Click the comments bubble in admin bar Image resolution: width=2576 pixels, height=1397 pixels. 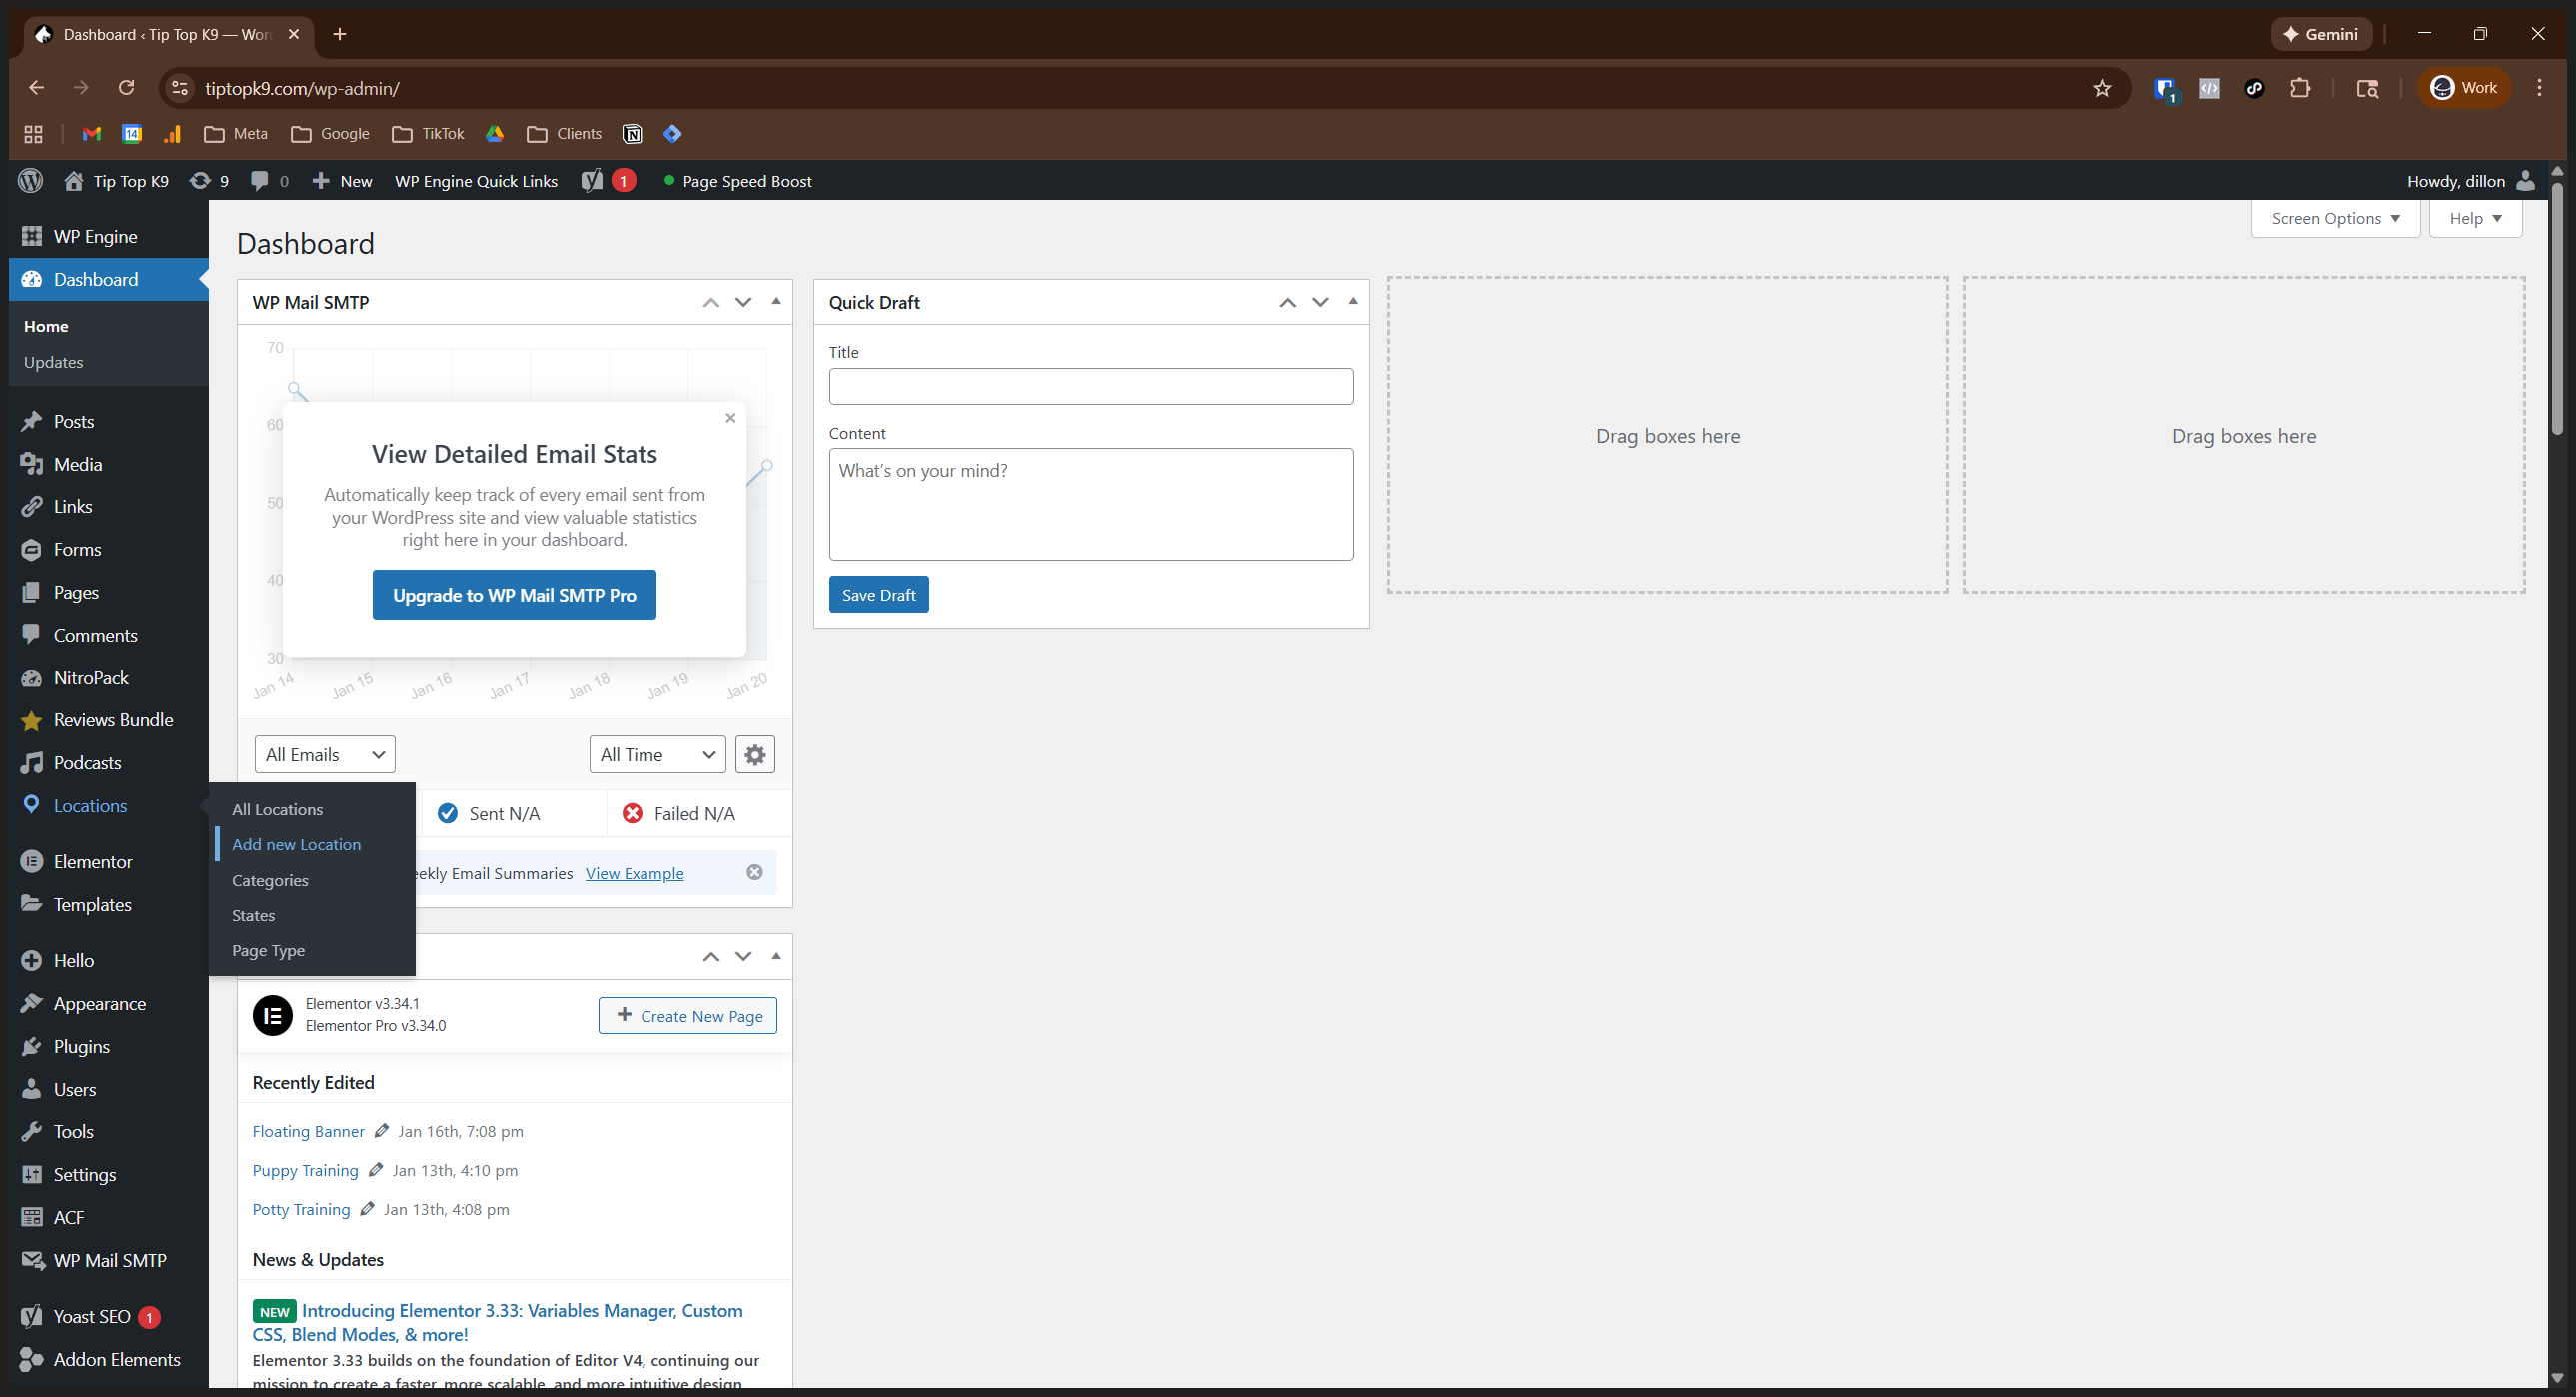(261, 181)
